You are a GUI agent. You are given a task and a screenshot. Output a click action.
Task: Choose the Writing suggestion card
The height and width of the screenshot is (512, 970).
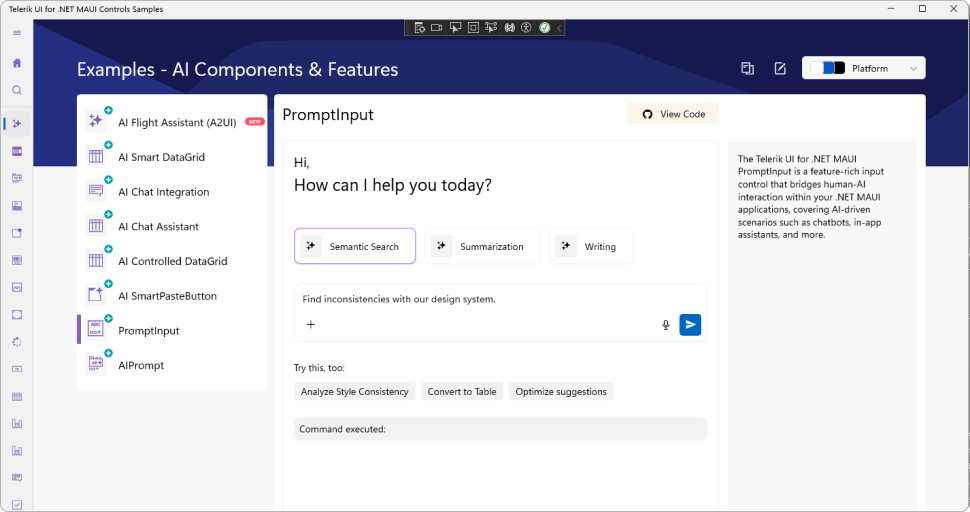(591, 246)
